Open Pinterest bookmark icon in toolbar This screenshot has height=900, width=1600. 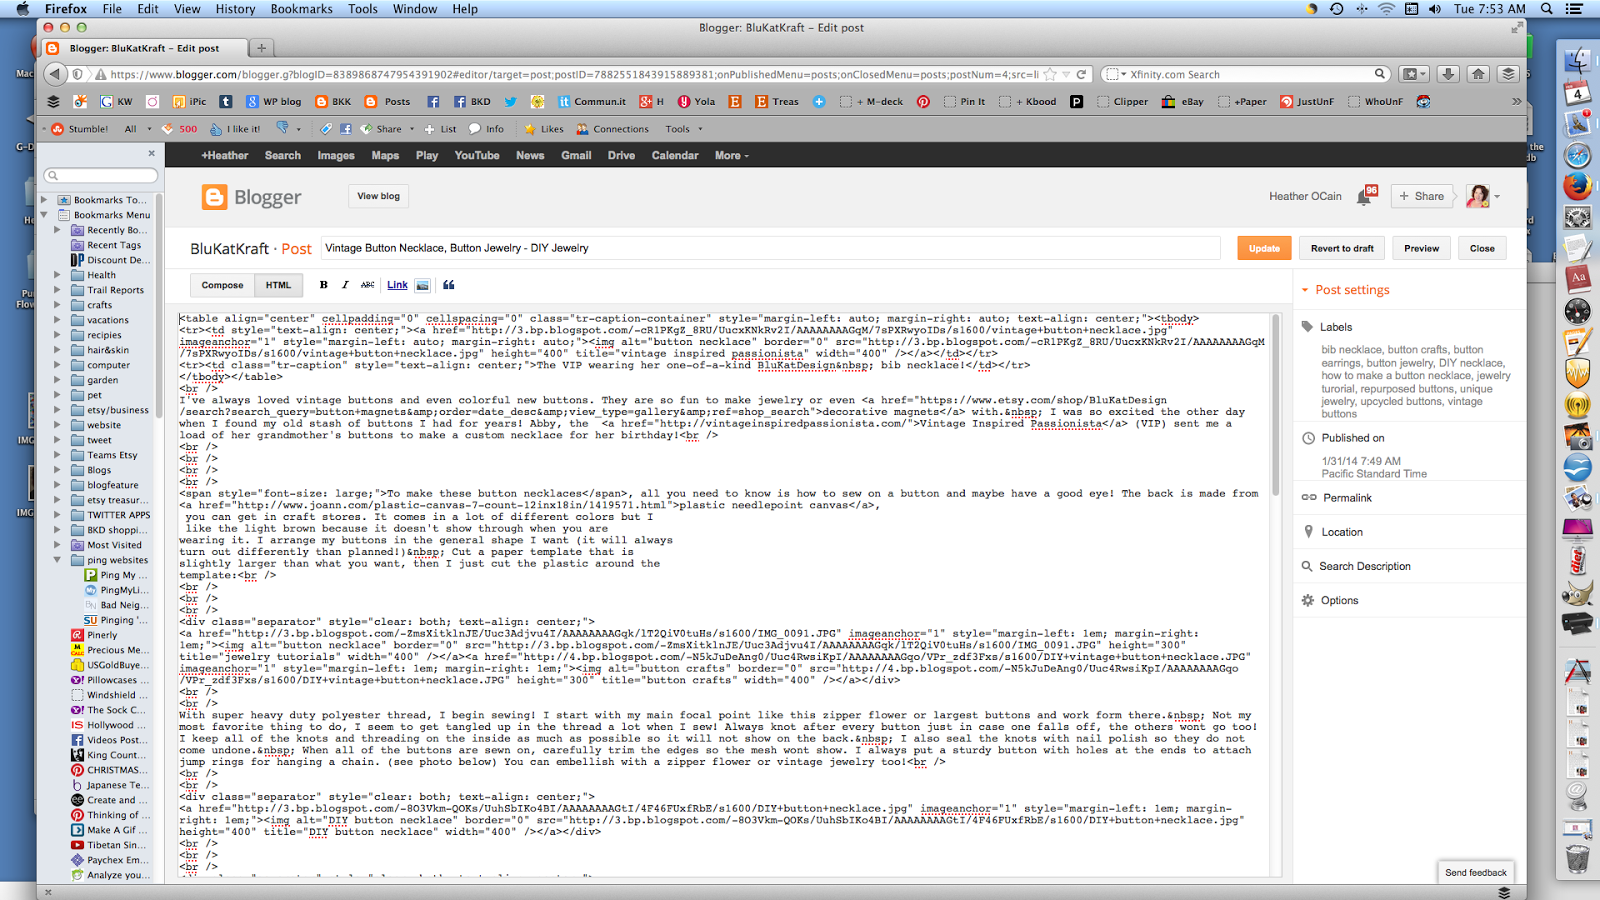(923, 101)
